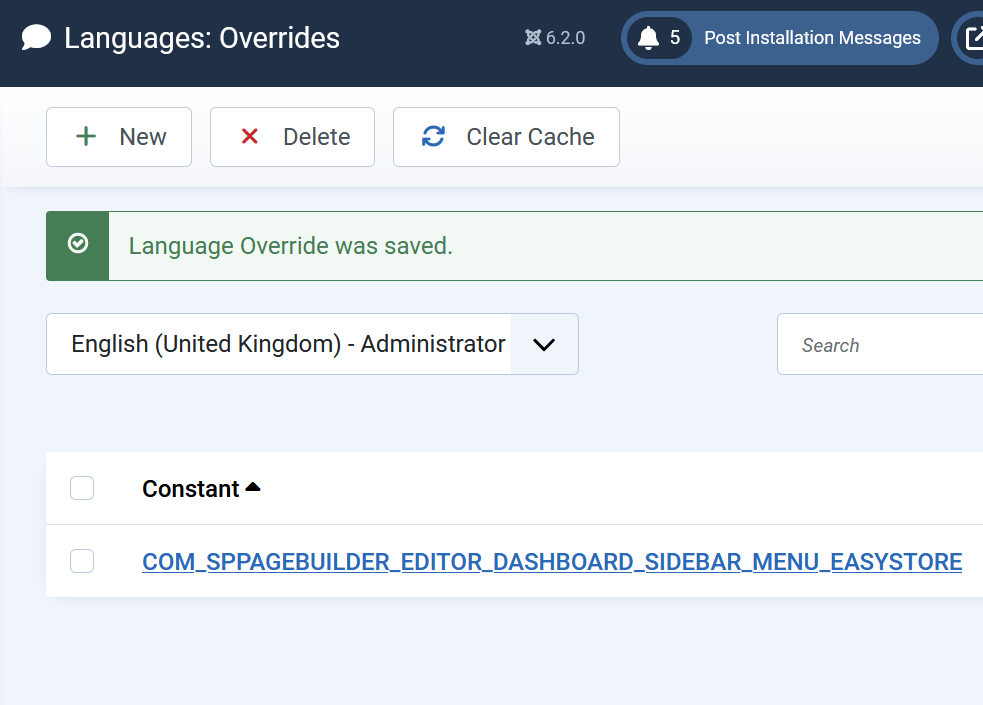Check the COM_SPPAGEBUILDER EASYSTORE row checkbox

[x=82, y=561]
